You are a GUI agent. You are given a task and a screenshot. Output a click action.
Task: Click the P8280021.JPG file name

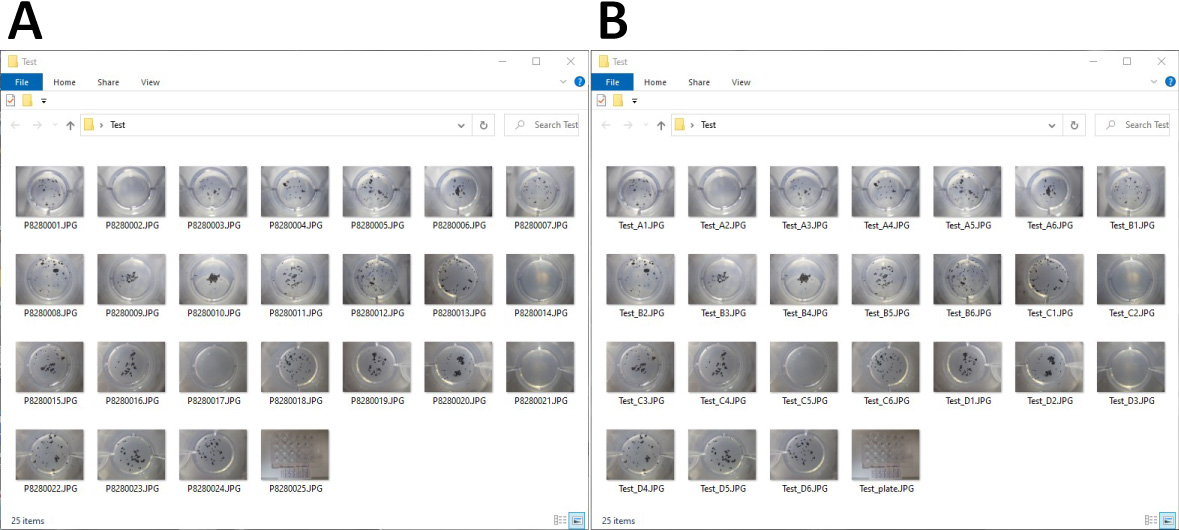point(541,401)
